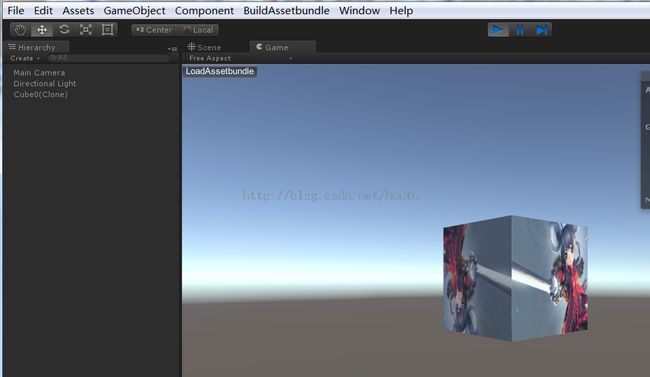Select Main Camera in Hierarchy
The width and height of the screenshot is (650, 377).
point(39,73)
